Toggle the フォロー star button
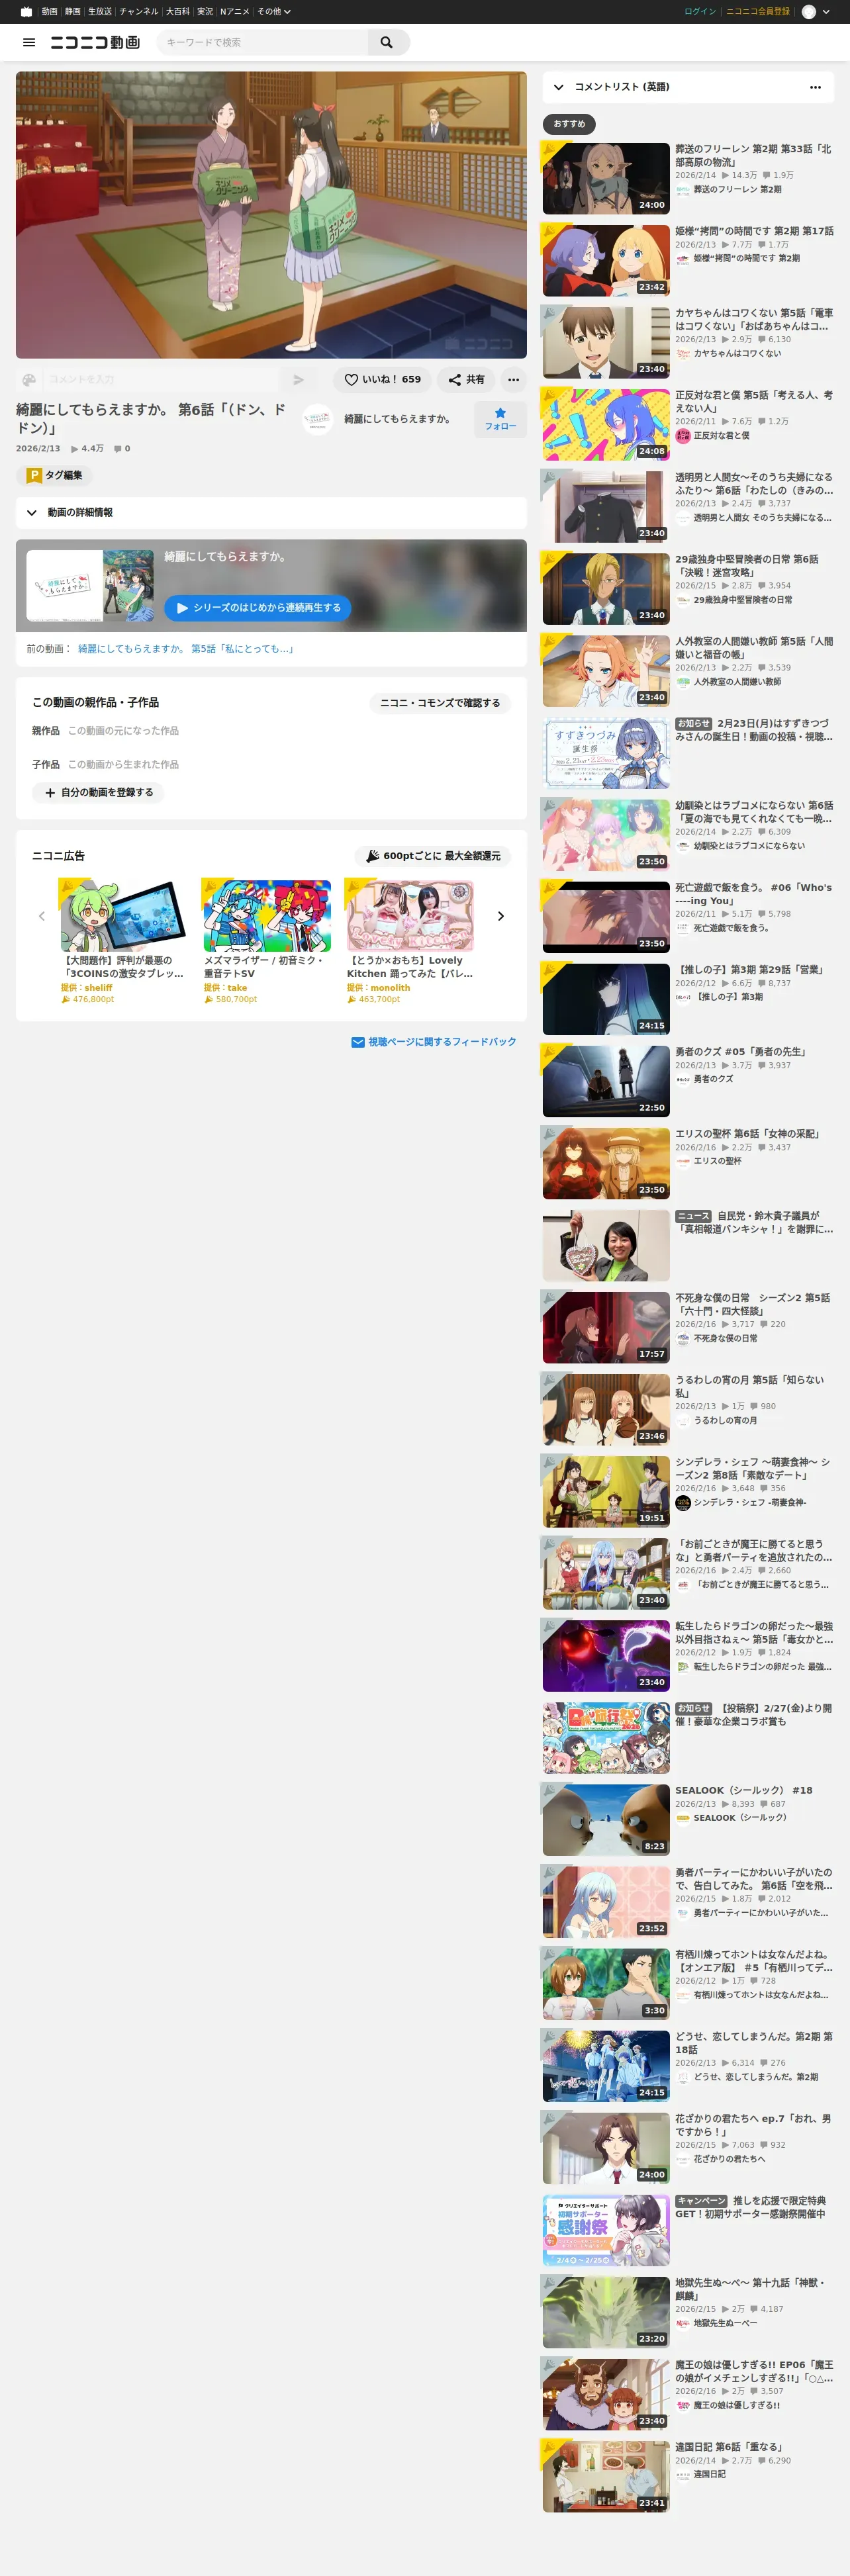 click(x=500, y=419)
